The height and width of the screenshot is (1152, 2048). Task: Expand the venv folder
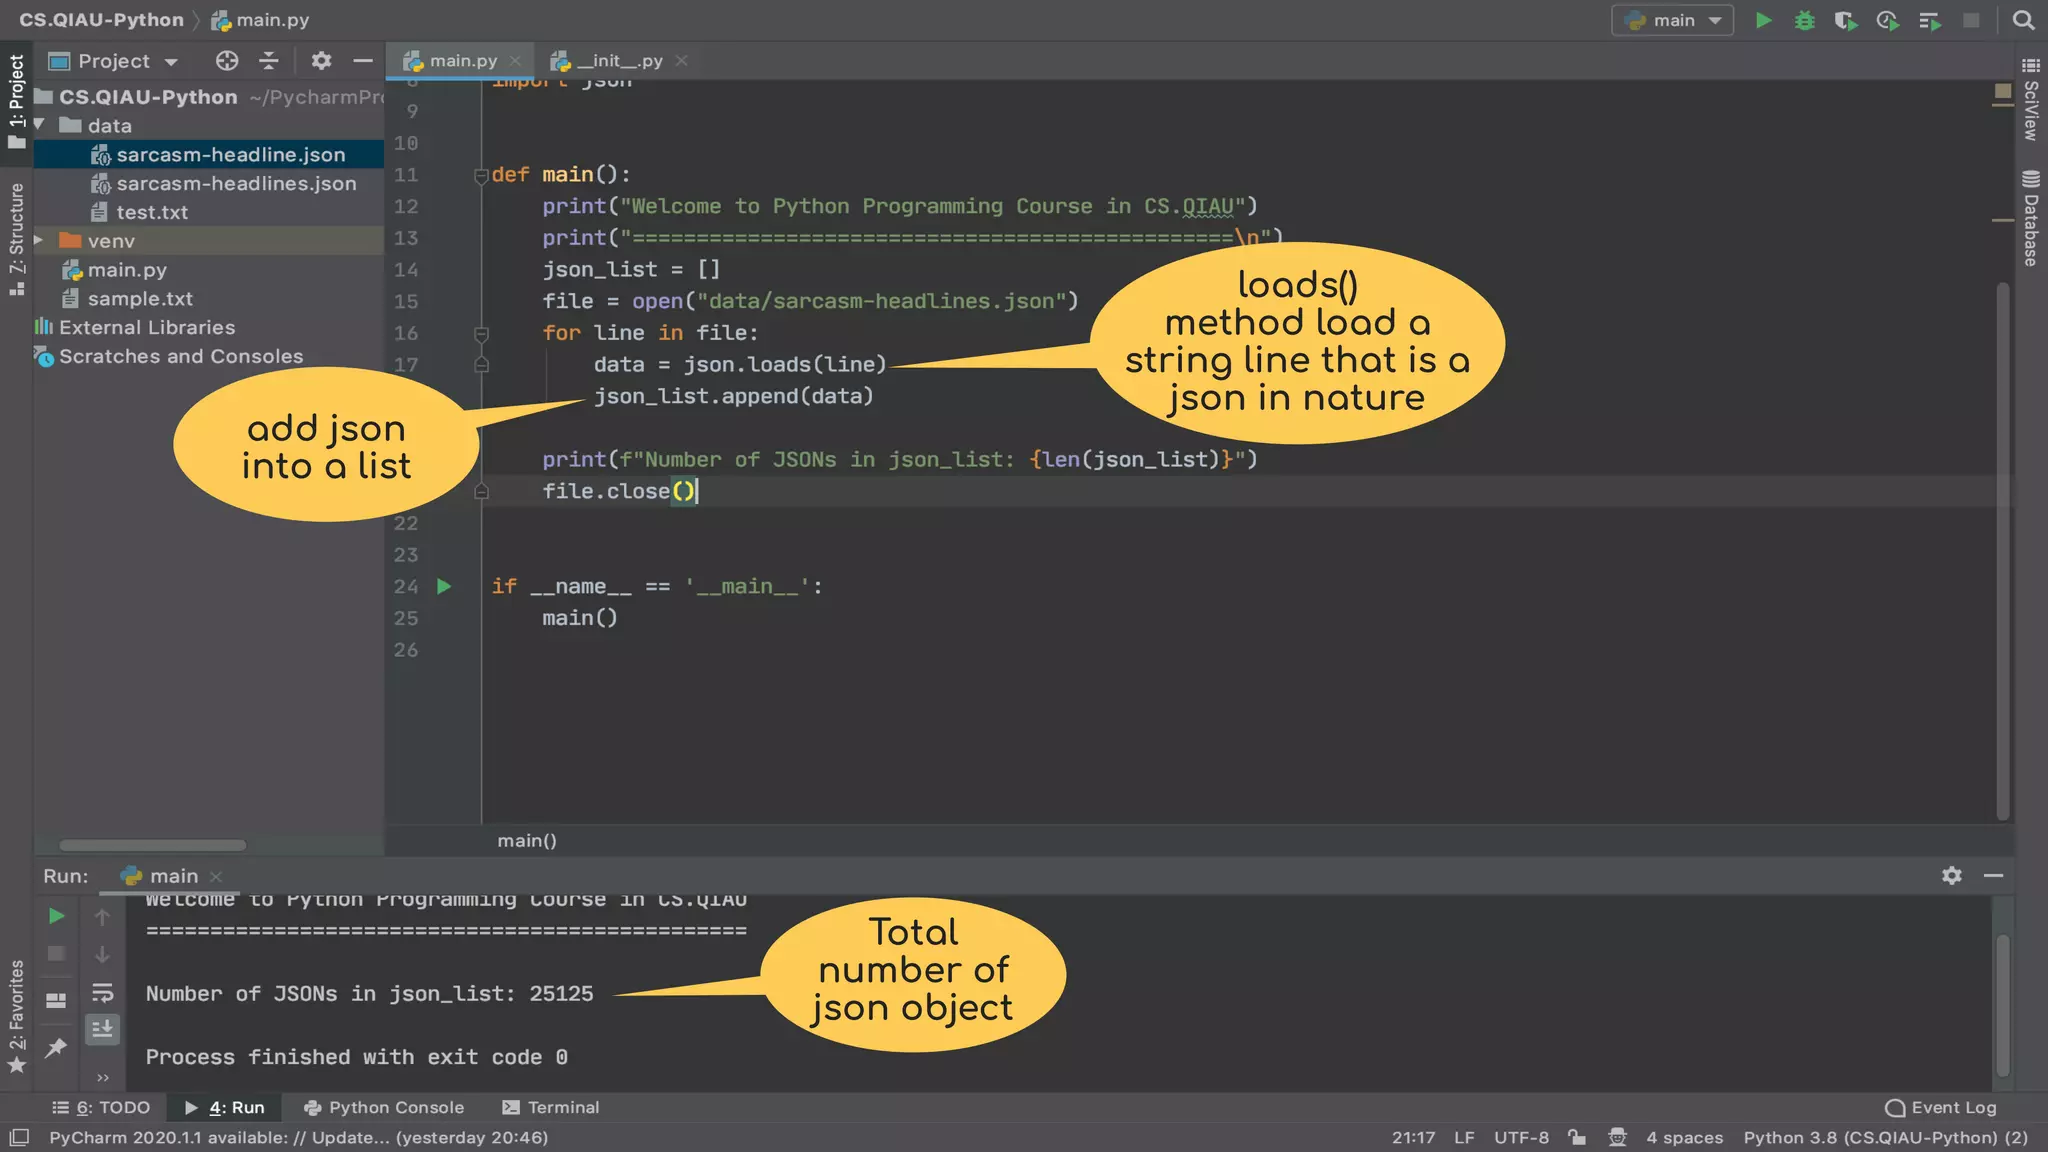pos(39,241)
